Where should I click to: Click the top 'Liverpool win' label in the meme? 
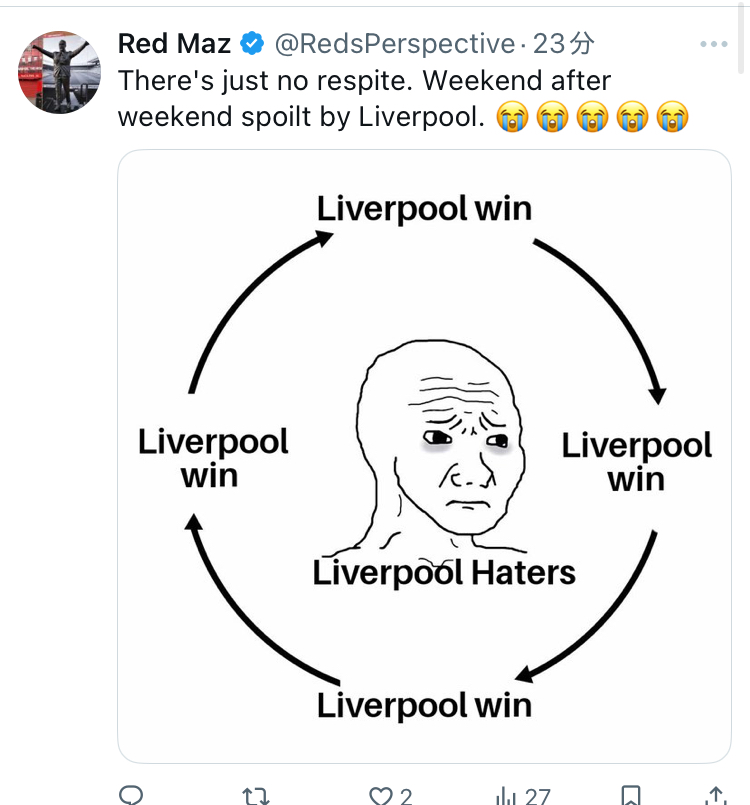coord(424,208)
